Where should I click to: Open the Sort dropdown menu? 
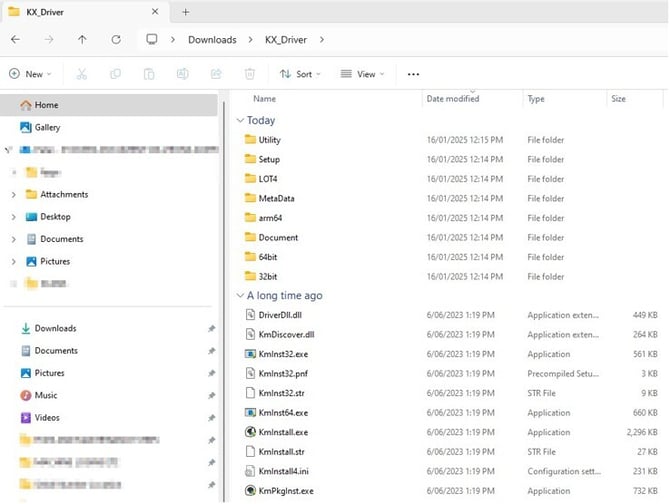tap(298, 74)
